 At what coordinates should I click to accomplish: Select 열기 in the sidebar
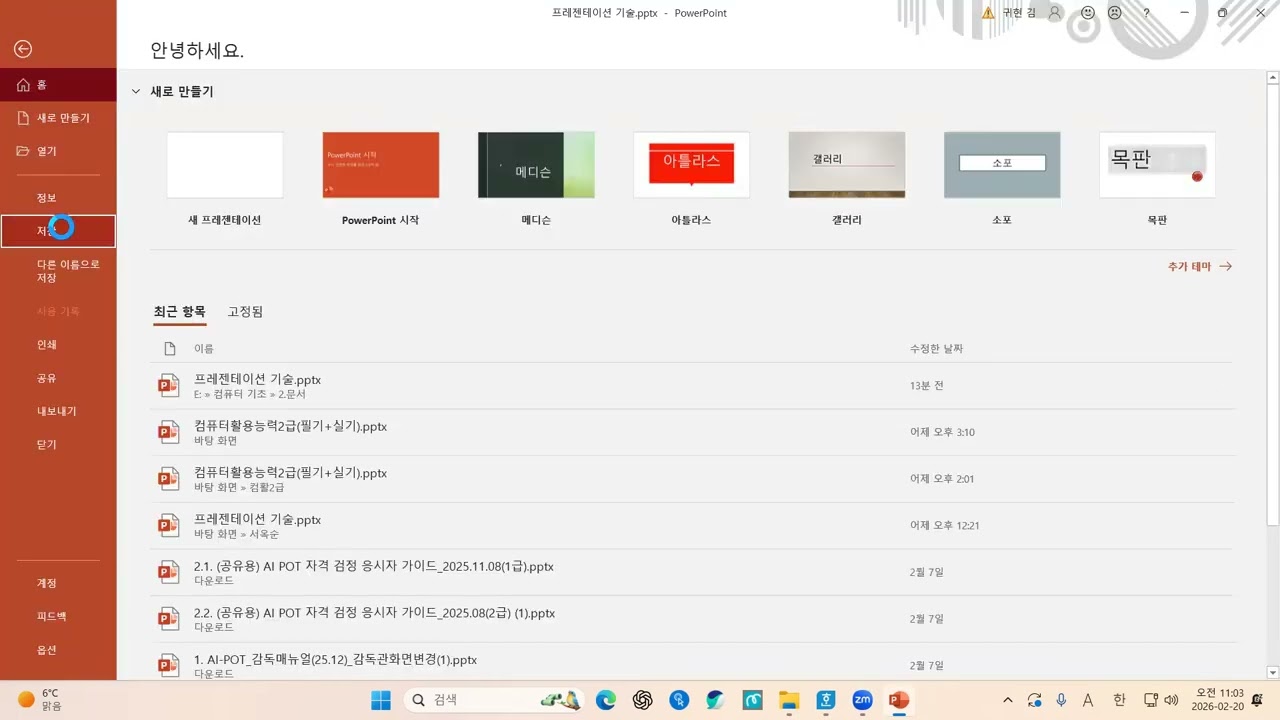coord(58,151)
